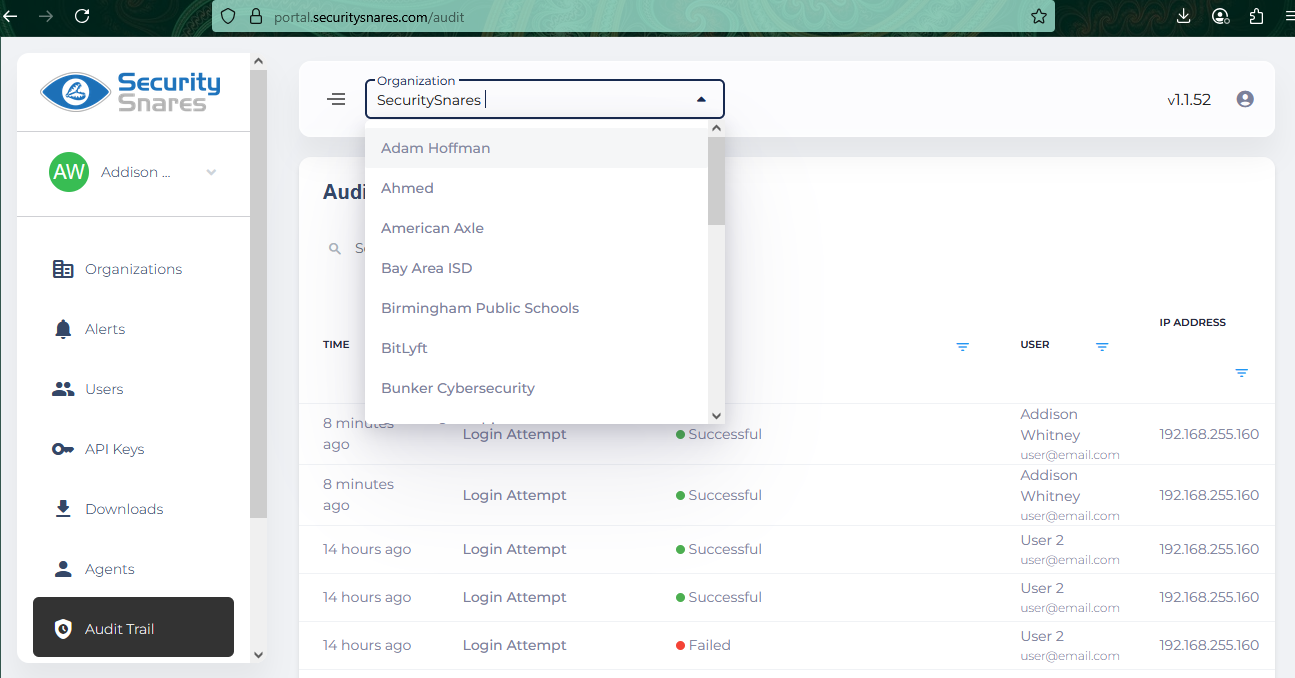Click the browser address bar URL
Screen dimensions: 1295x678
[x=369, y=17]
